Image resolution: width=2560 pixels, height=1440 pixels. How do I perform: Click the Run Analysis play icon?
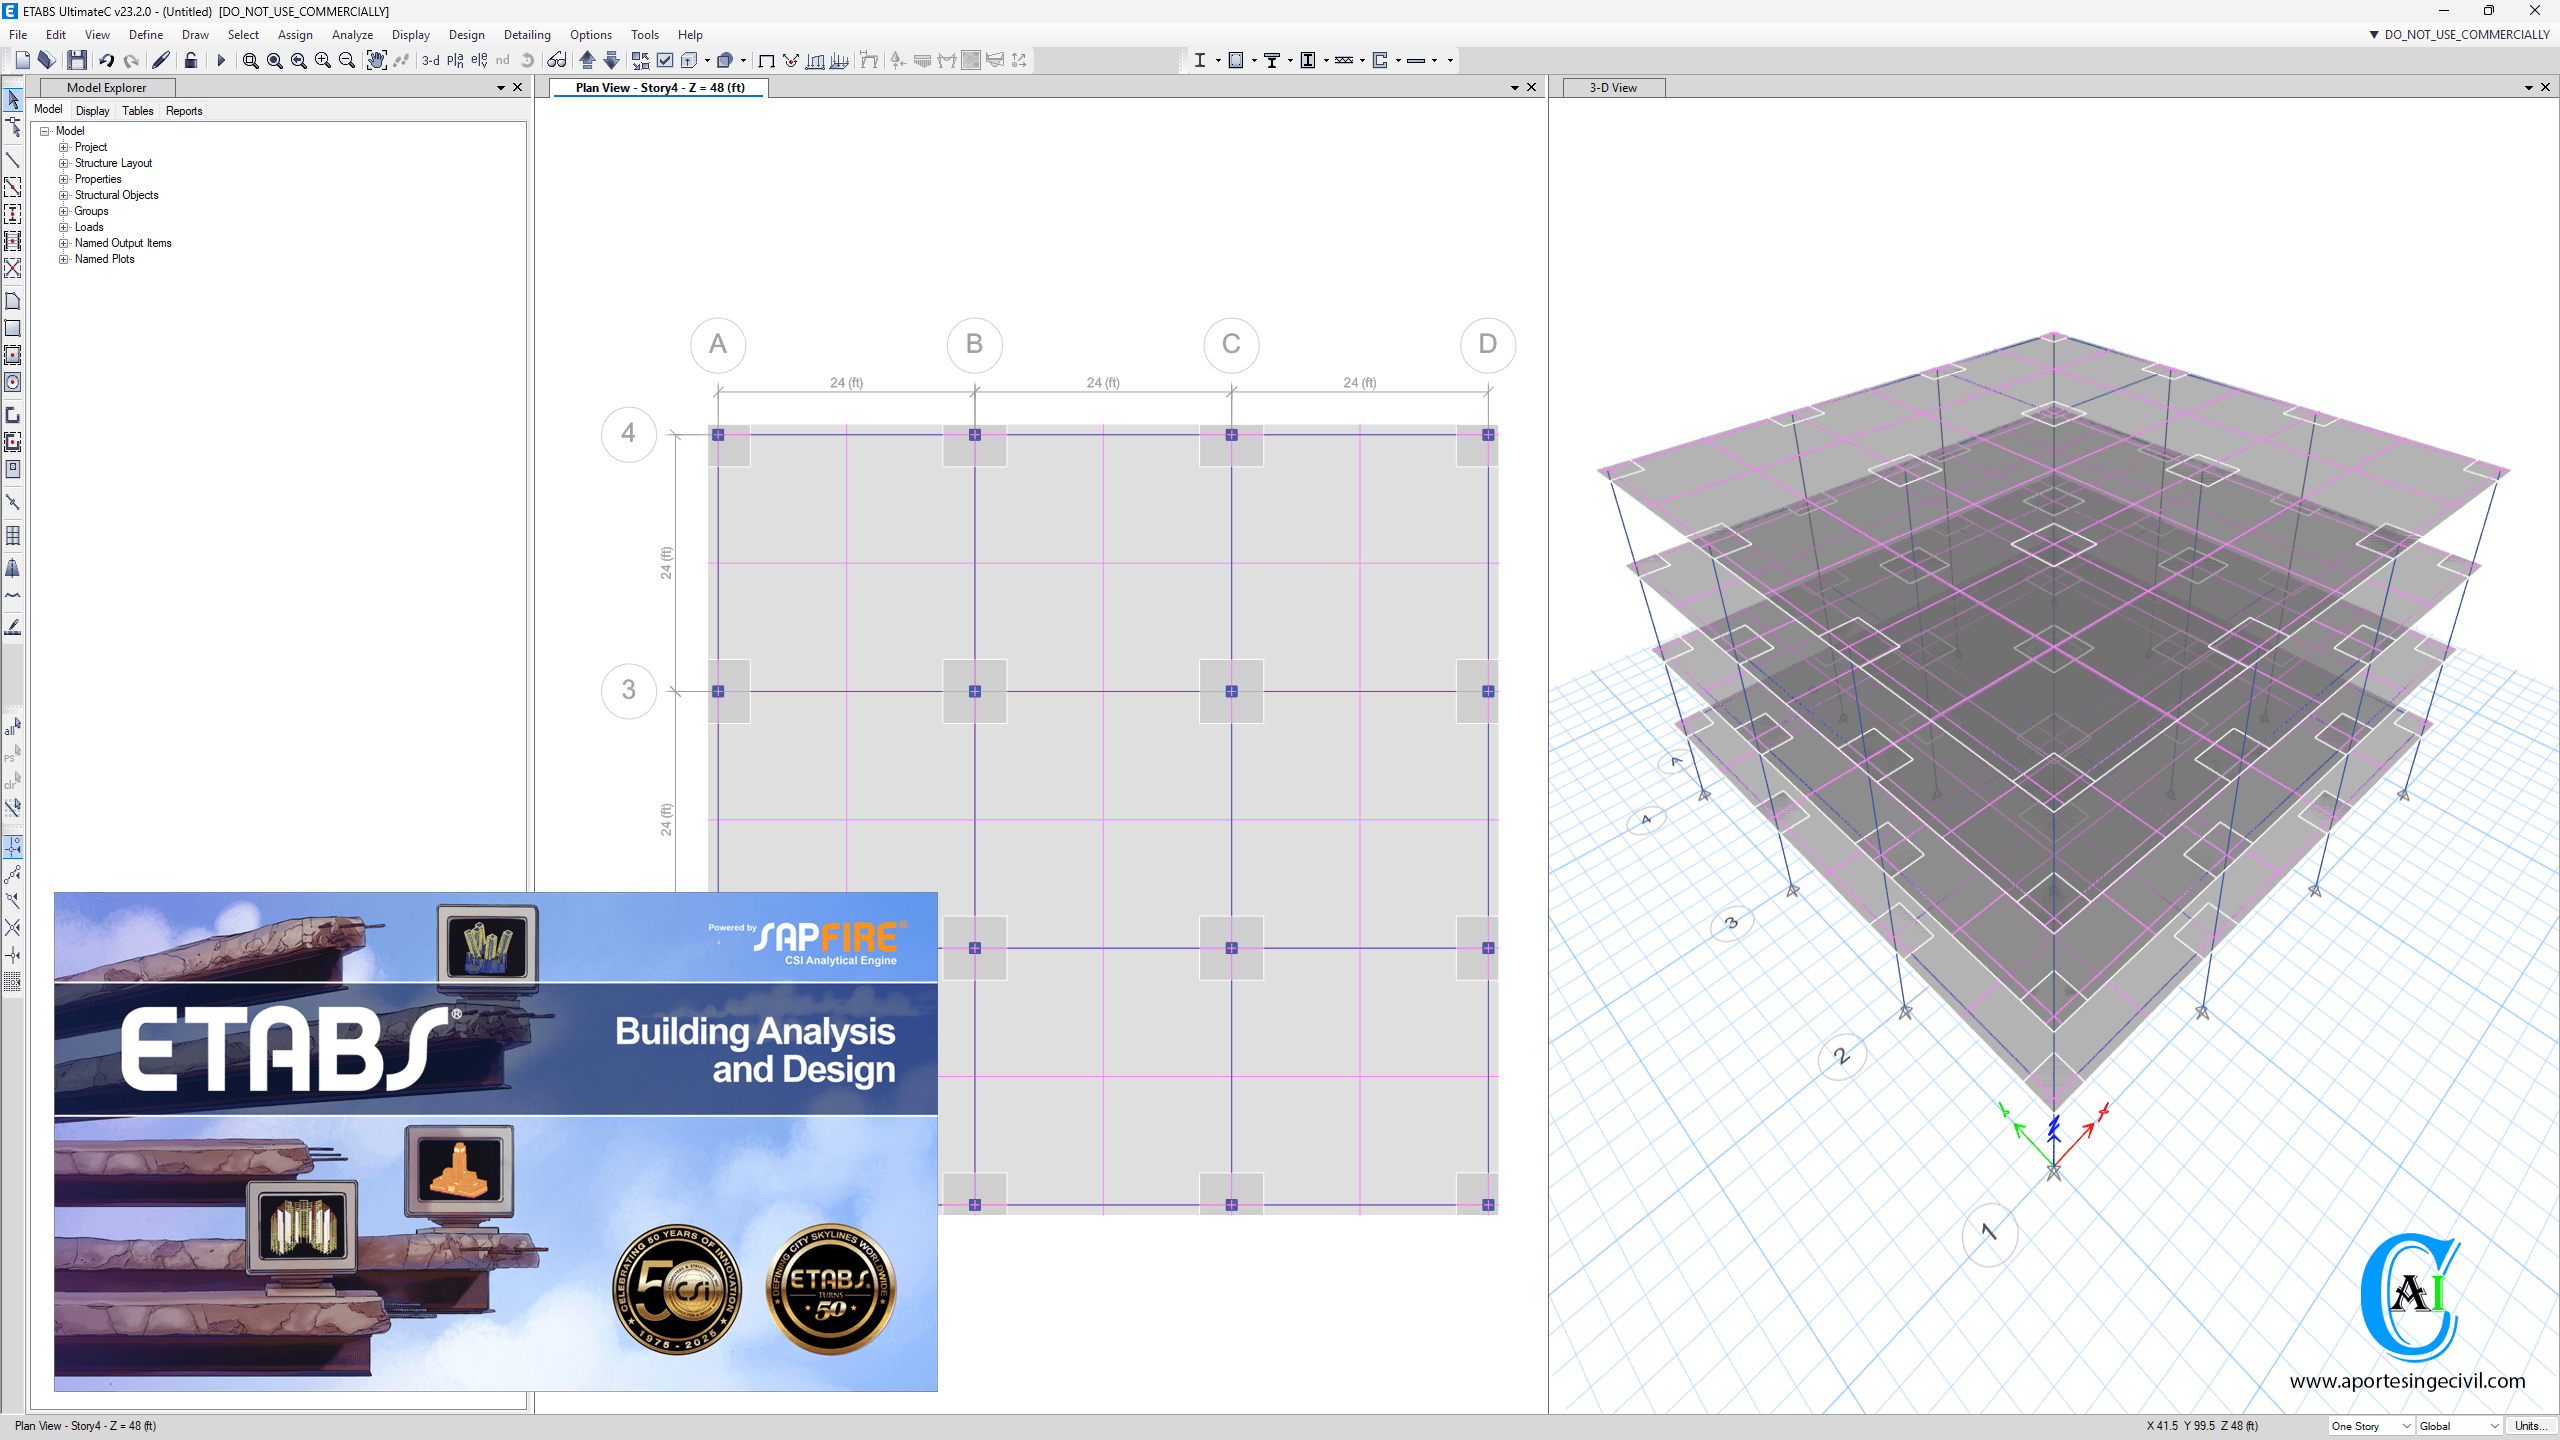(221, 60)
